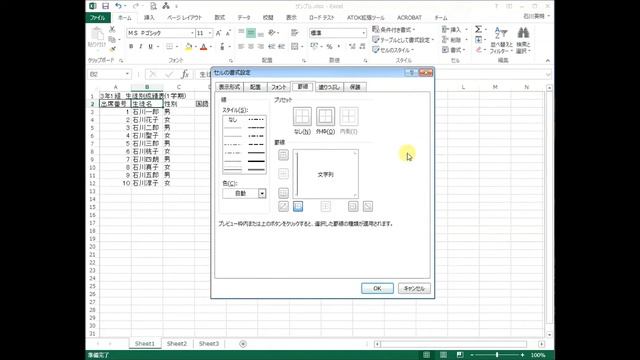Click the Clear eraser icon in ribbon

(x=478, y=50)
